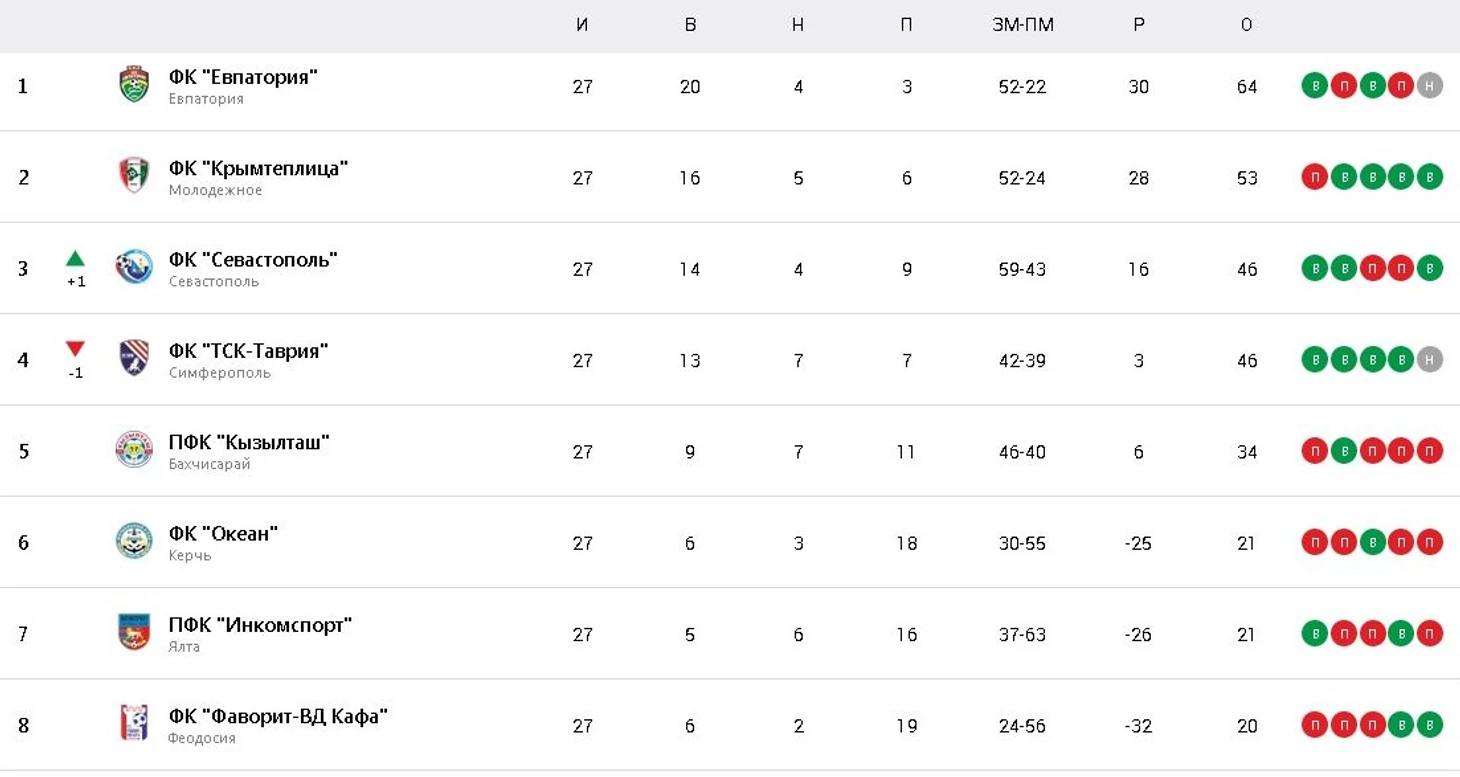1460x777 pixels.
Task: Click Krymteplitsa's first red П form badge
Action: coord(1314,177)
